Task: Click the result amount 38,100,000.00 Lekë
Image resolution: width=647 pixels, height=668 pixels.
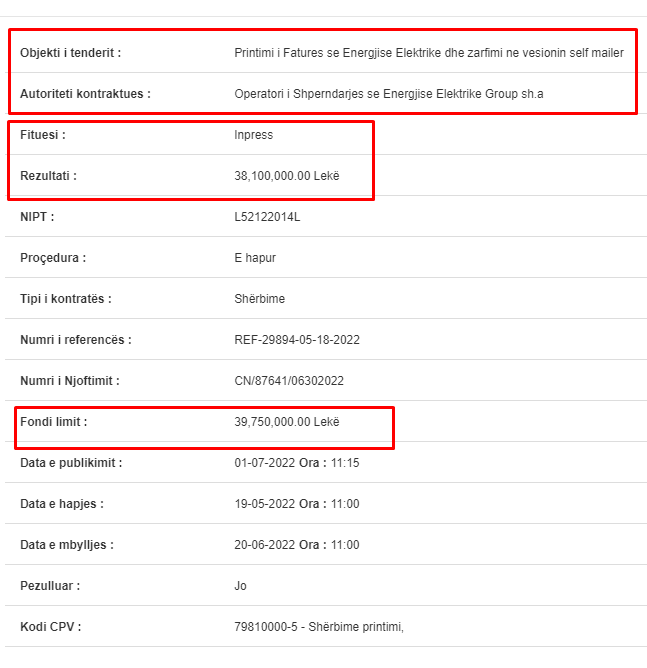Action: [x=287, y=176]
